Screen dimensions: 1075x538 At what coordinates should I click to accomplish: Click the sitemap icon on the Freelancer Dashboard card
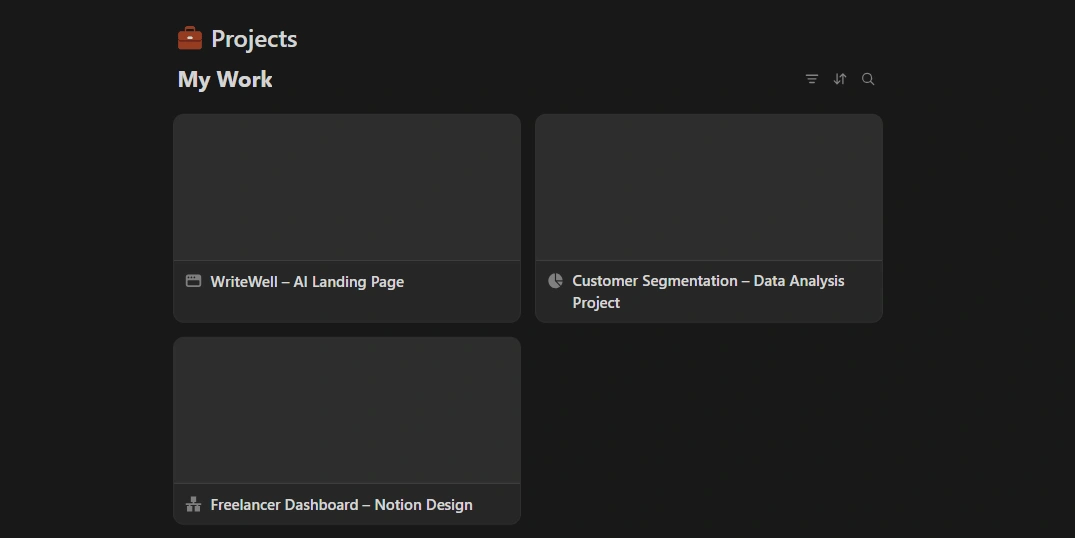(x=194, y=504)
